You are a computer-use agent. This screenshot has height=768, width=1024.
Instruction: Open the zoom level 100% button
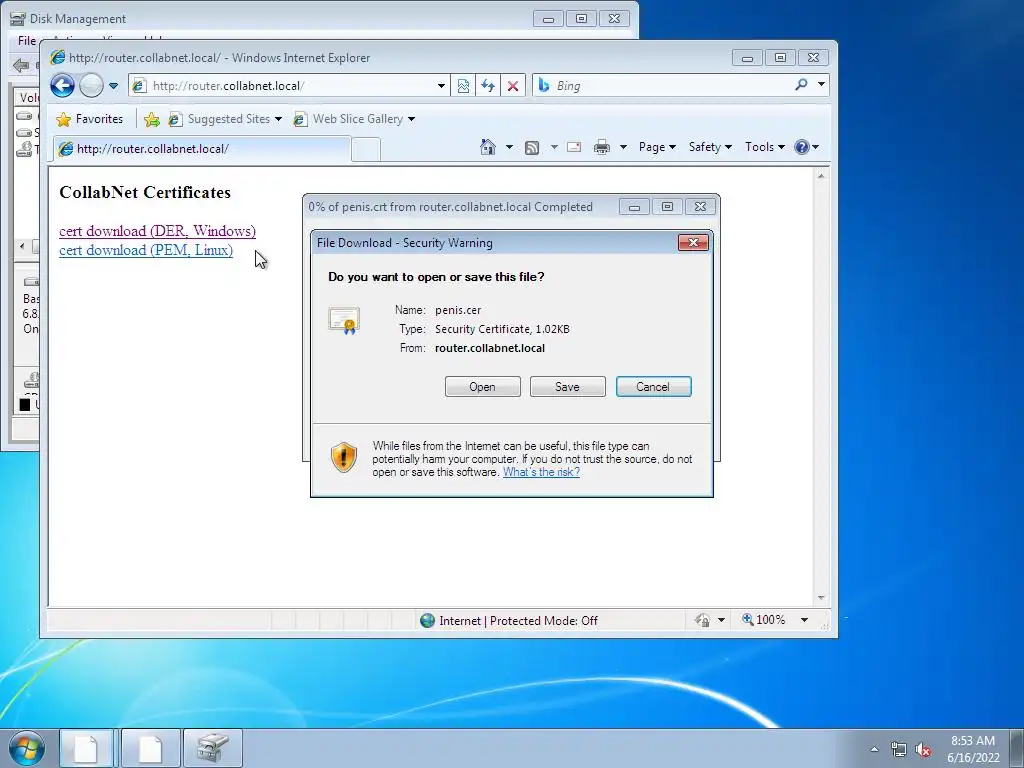pos(763,620)
